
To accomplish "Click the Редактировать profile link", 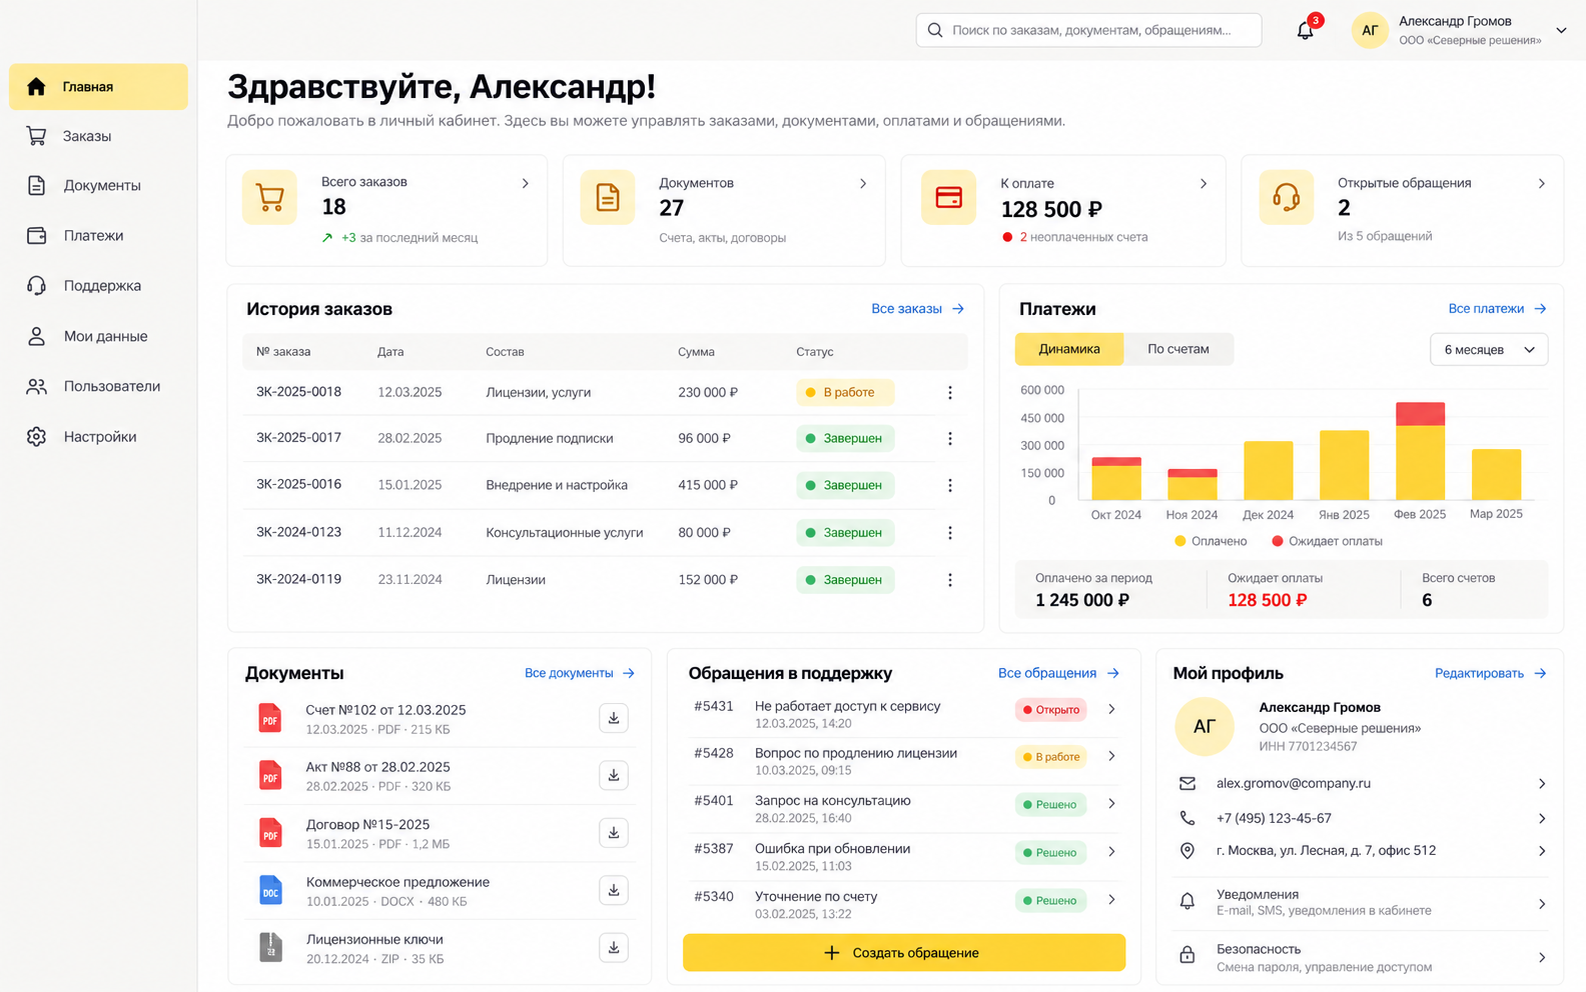I will tap(1490, 673).
